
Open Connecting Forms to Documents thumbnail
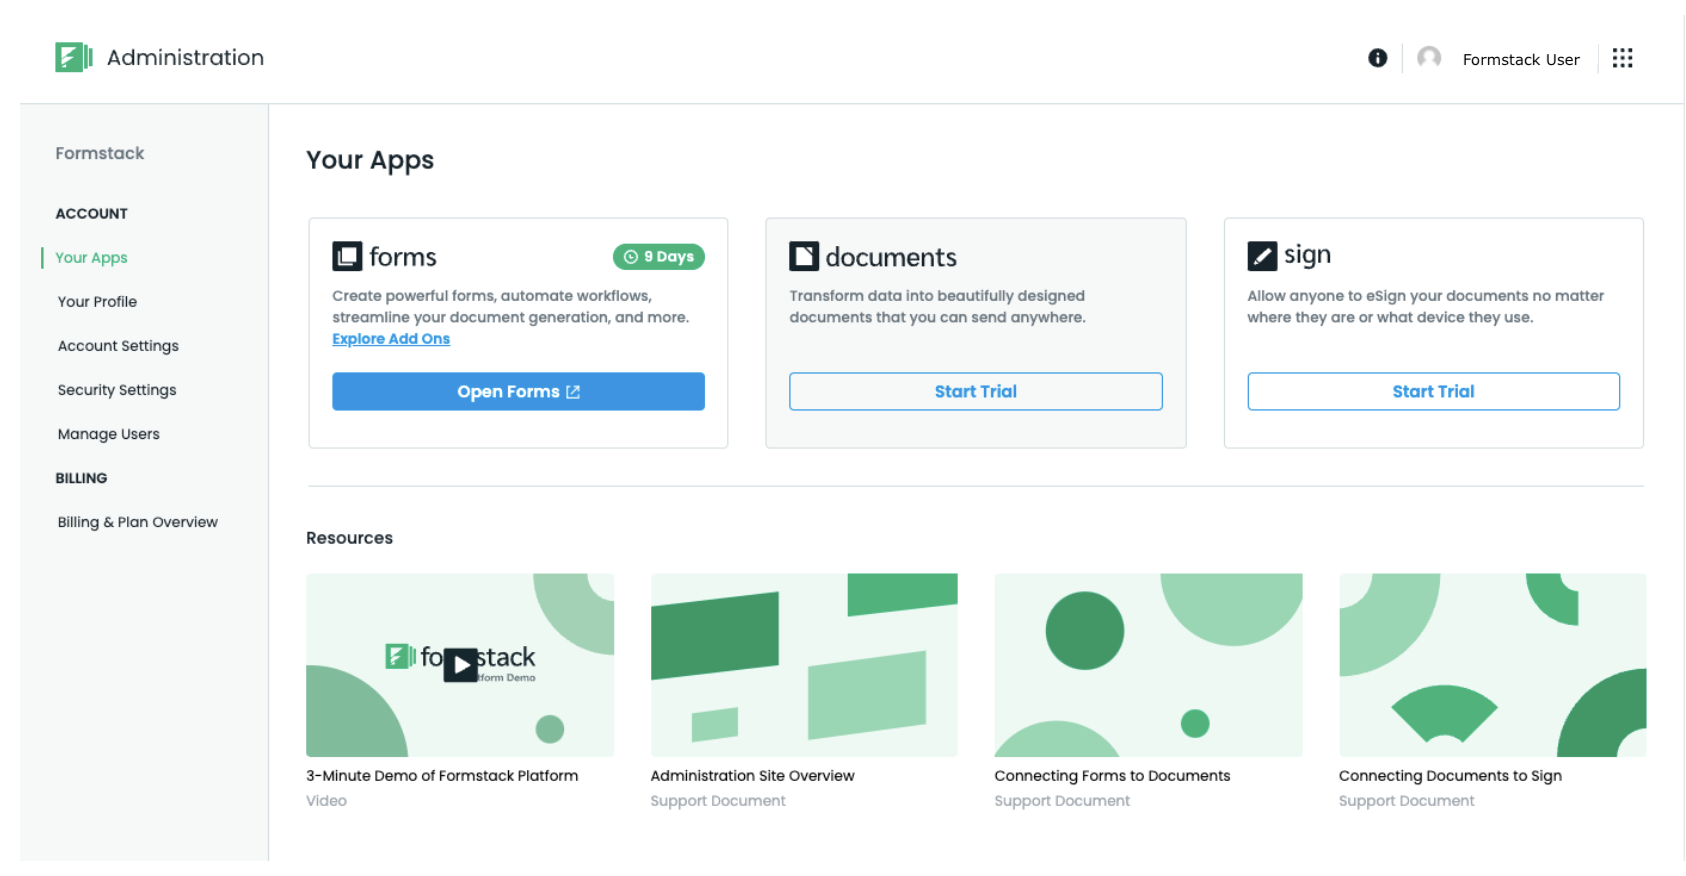pyautogui.click(x=1148, y=664)
